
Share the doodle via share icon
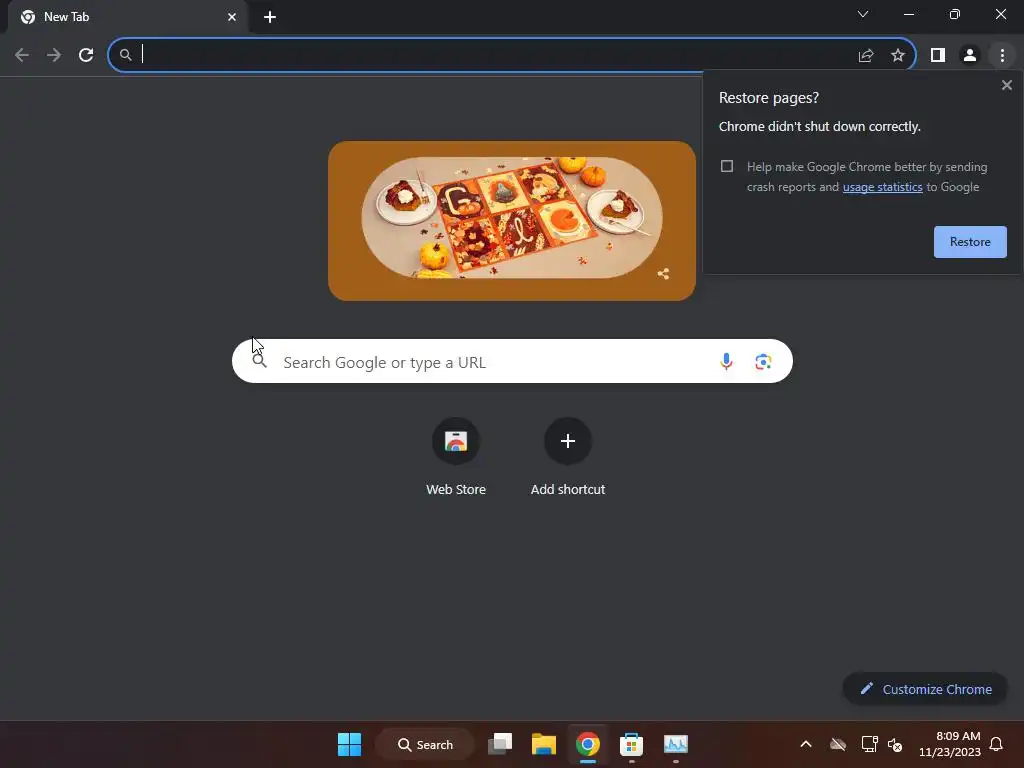coord(664,274)
